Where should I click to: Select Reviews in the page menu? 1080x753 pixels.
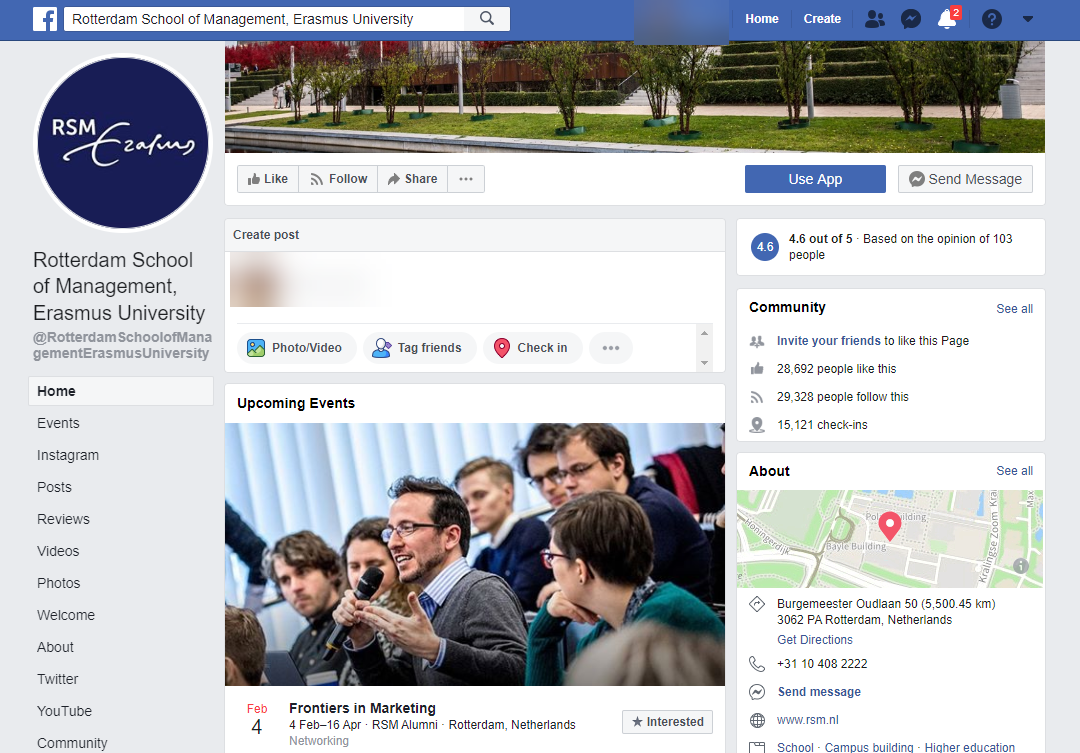point(63,519)
